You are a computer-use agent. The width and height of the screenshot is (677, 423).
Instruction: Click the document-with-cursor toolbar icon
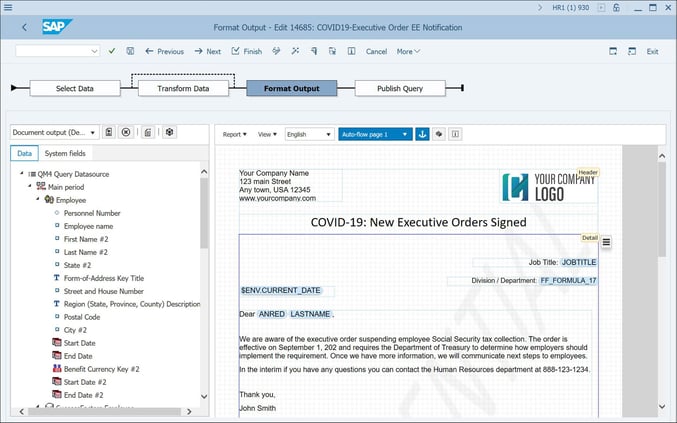tap(332, 51)
